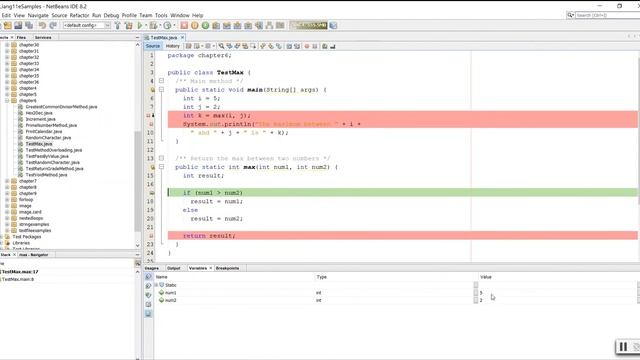
Task: Switch to the Breakpoints tab
Action: 227,268
